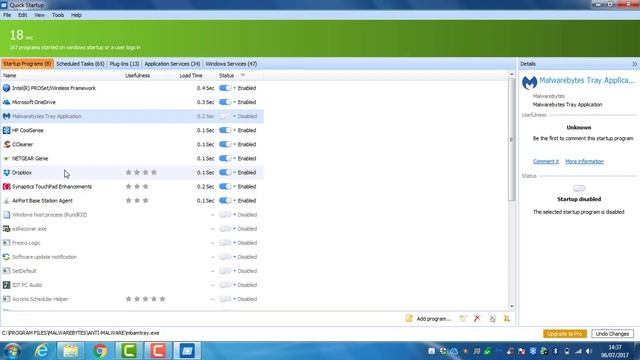
Task: Click the Dropbox row icon
Action: [6, 173]
